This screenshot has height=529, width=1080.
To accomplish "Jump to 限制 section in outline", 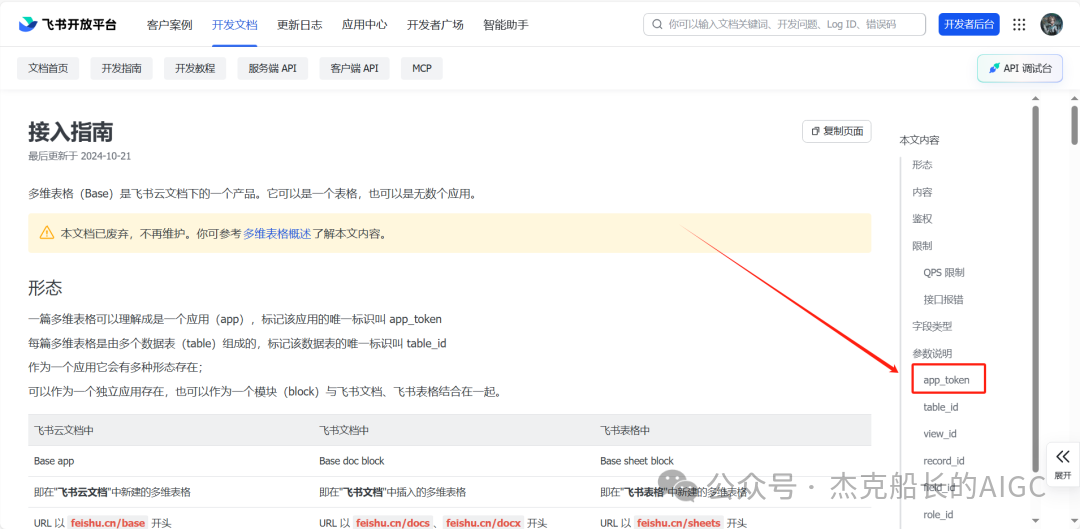I will pos(922,246).
